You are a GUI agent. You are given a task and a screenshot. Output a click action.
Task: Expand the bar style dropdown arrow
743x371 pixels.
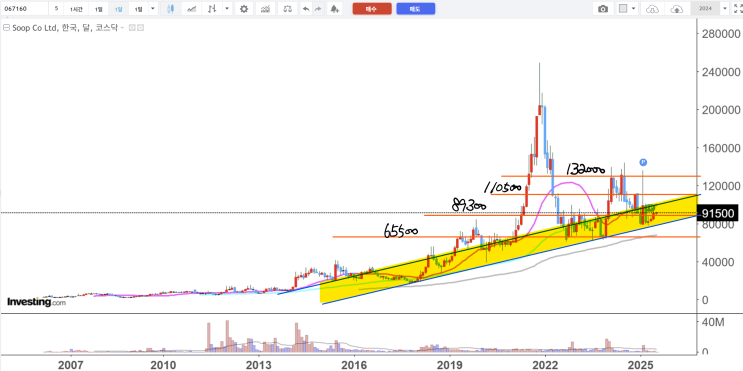click(x=227, y=9)
